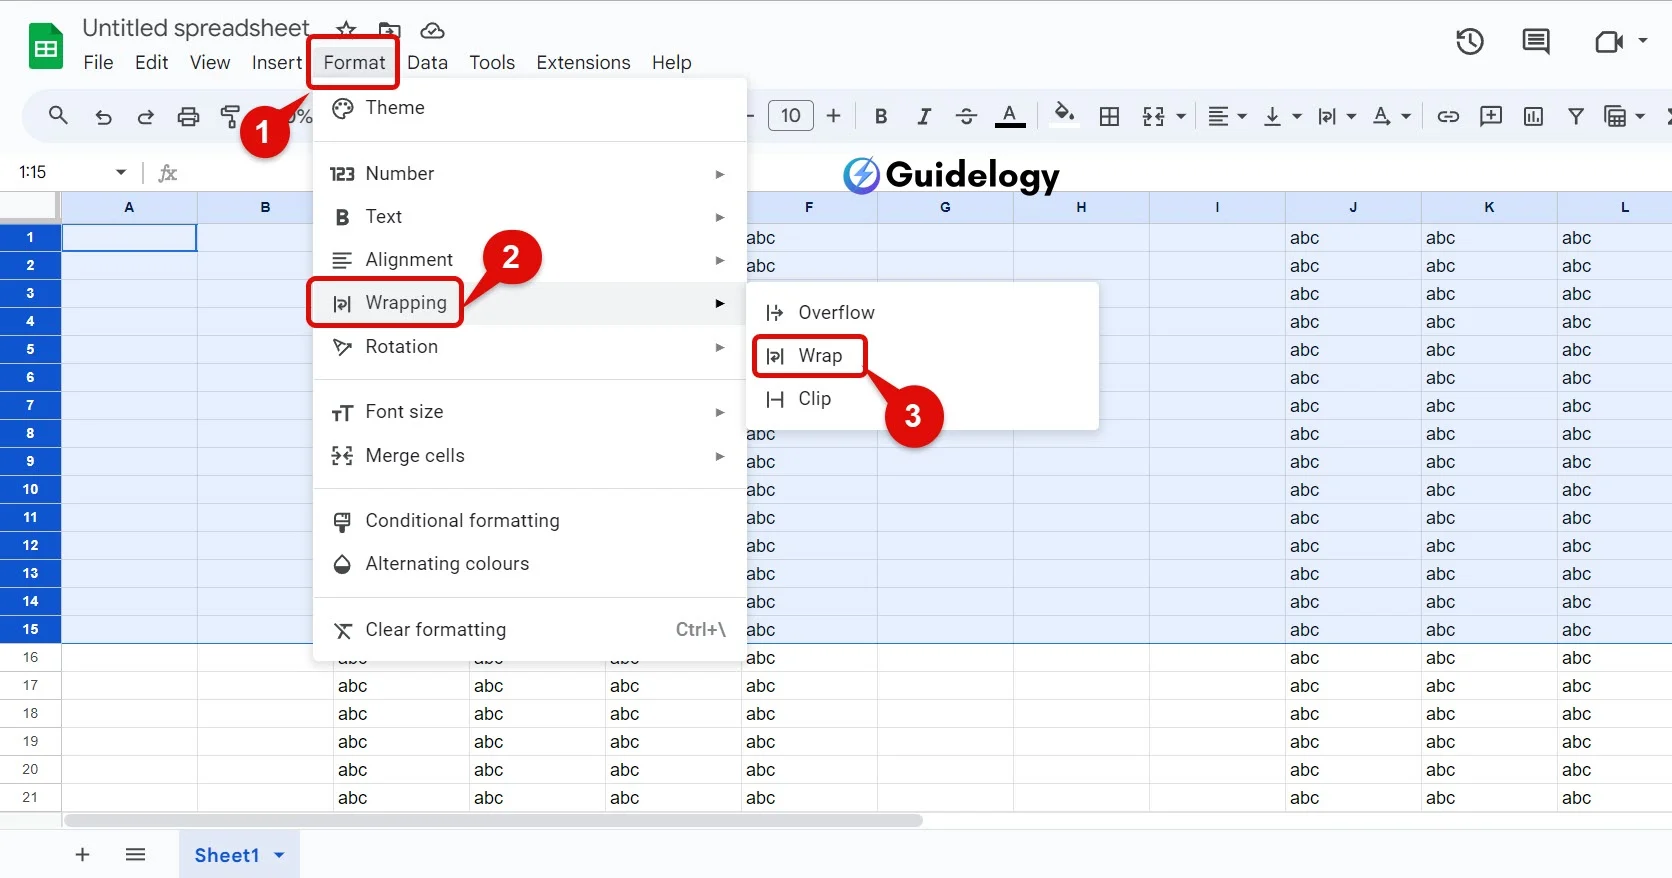Open the move to folder icon
Screen dimensions: 1672x878
[390, 30]
